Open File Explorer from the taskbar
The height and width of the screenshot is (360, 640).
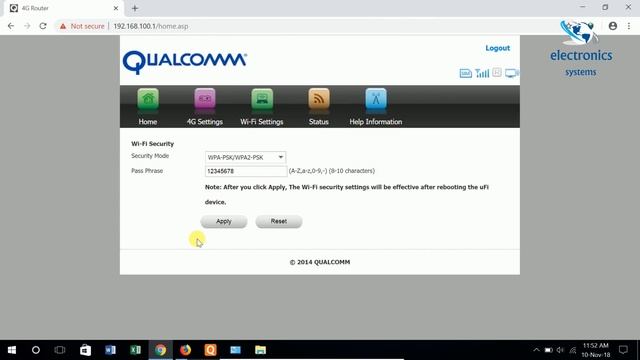tap(260, 350)
